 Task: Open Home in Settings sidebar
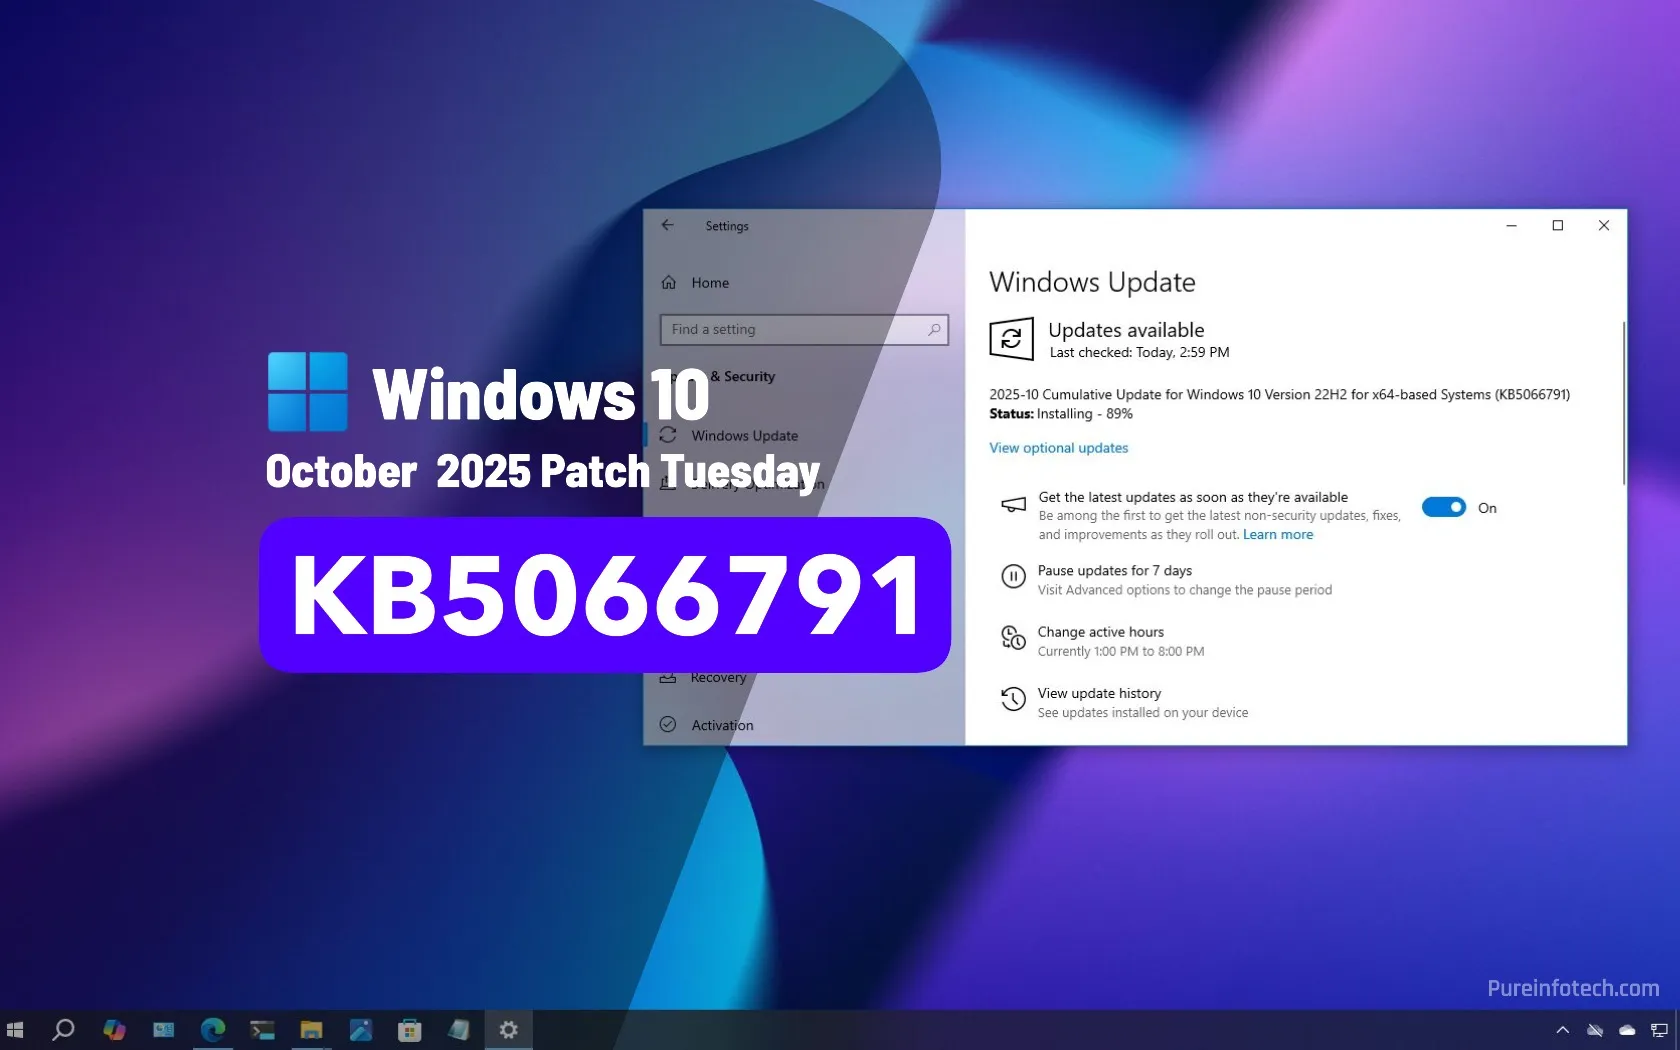pos(709,283)
